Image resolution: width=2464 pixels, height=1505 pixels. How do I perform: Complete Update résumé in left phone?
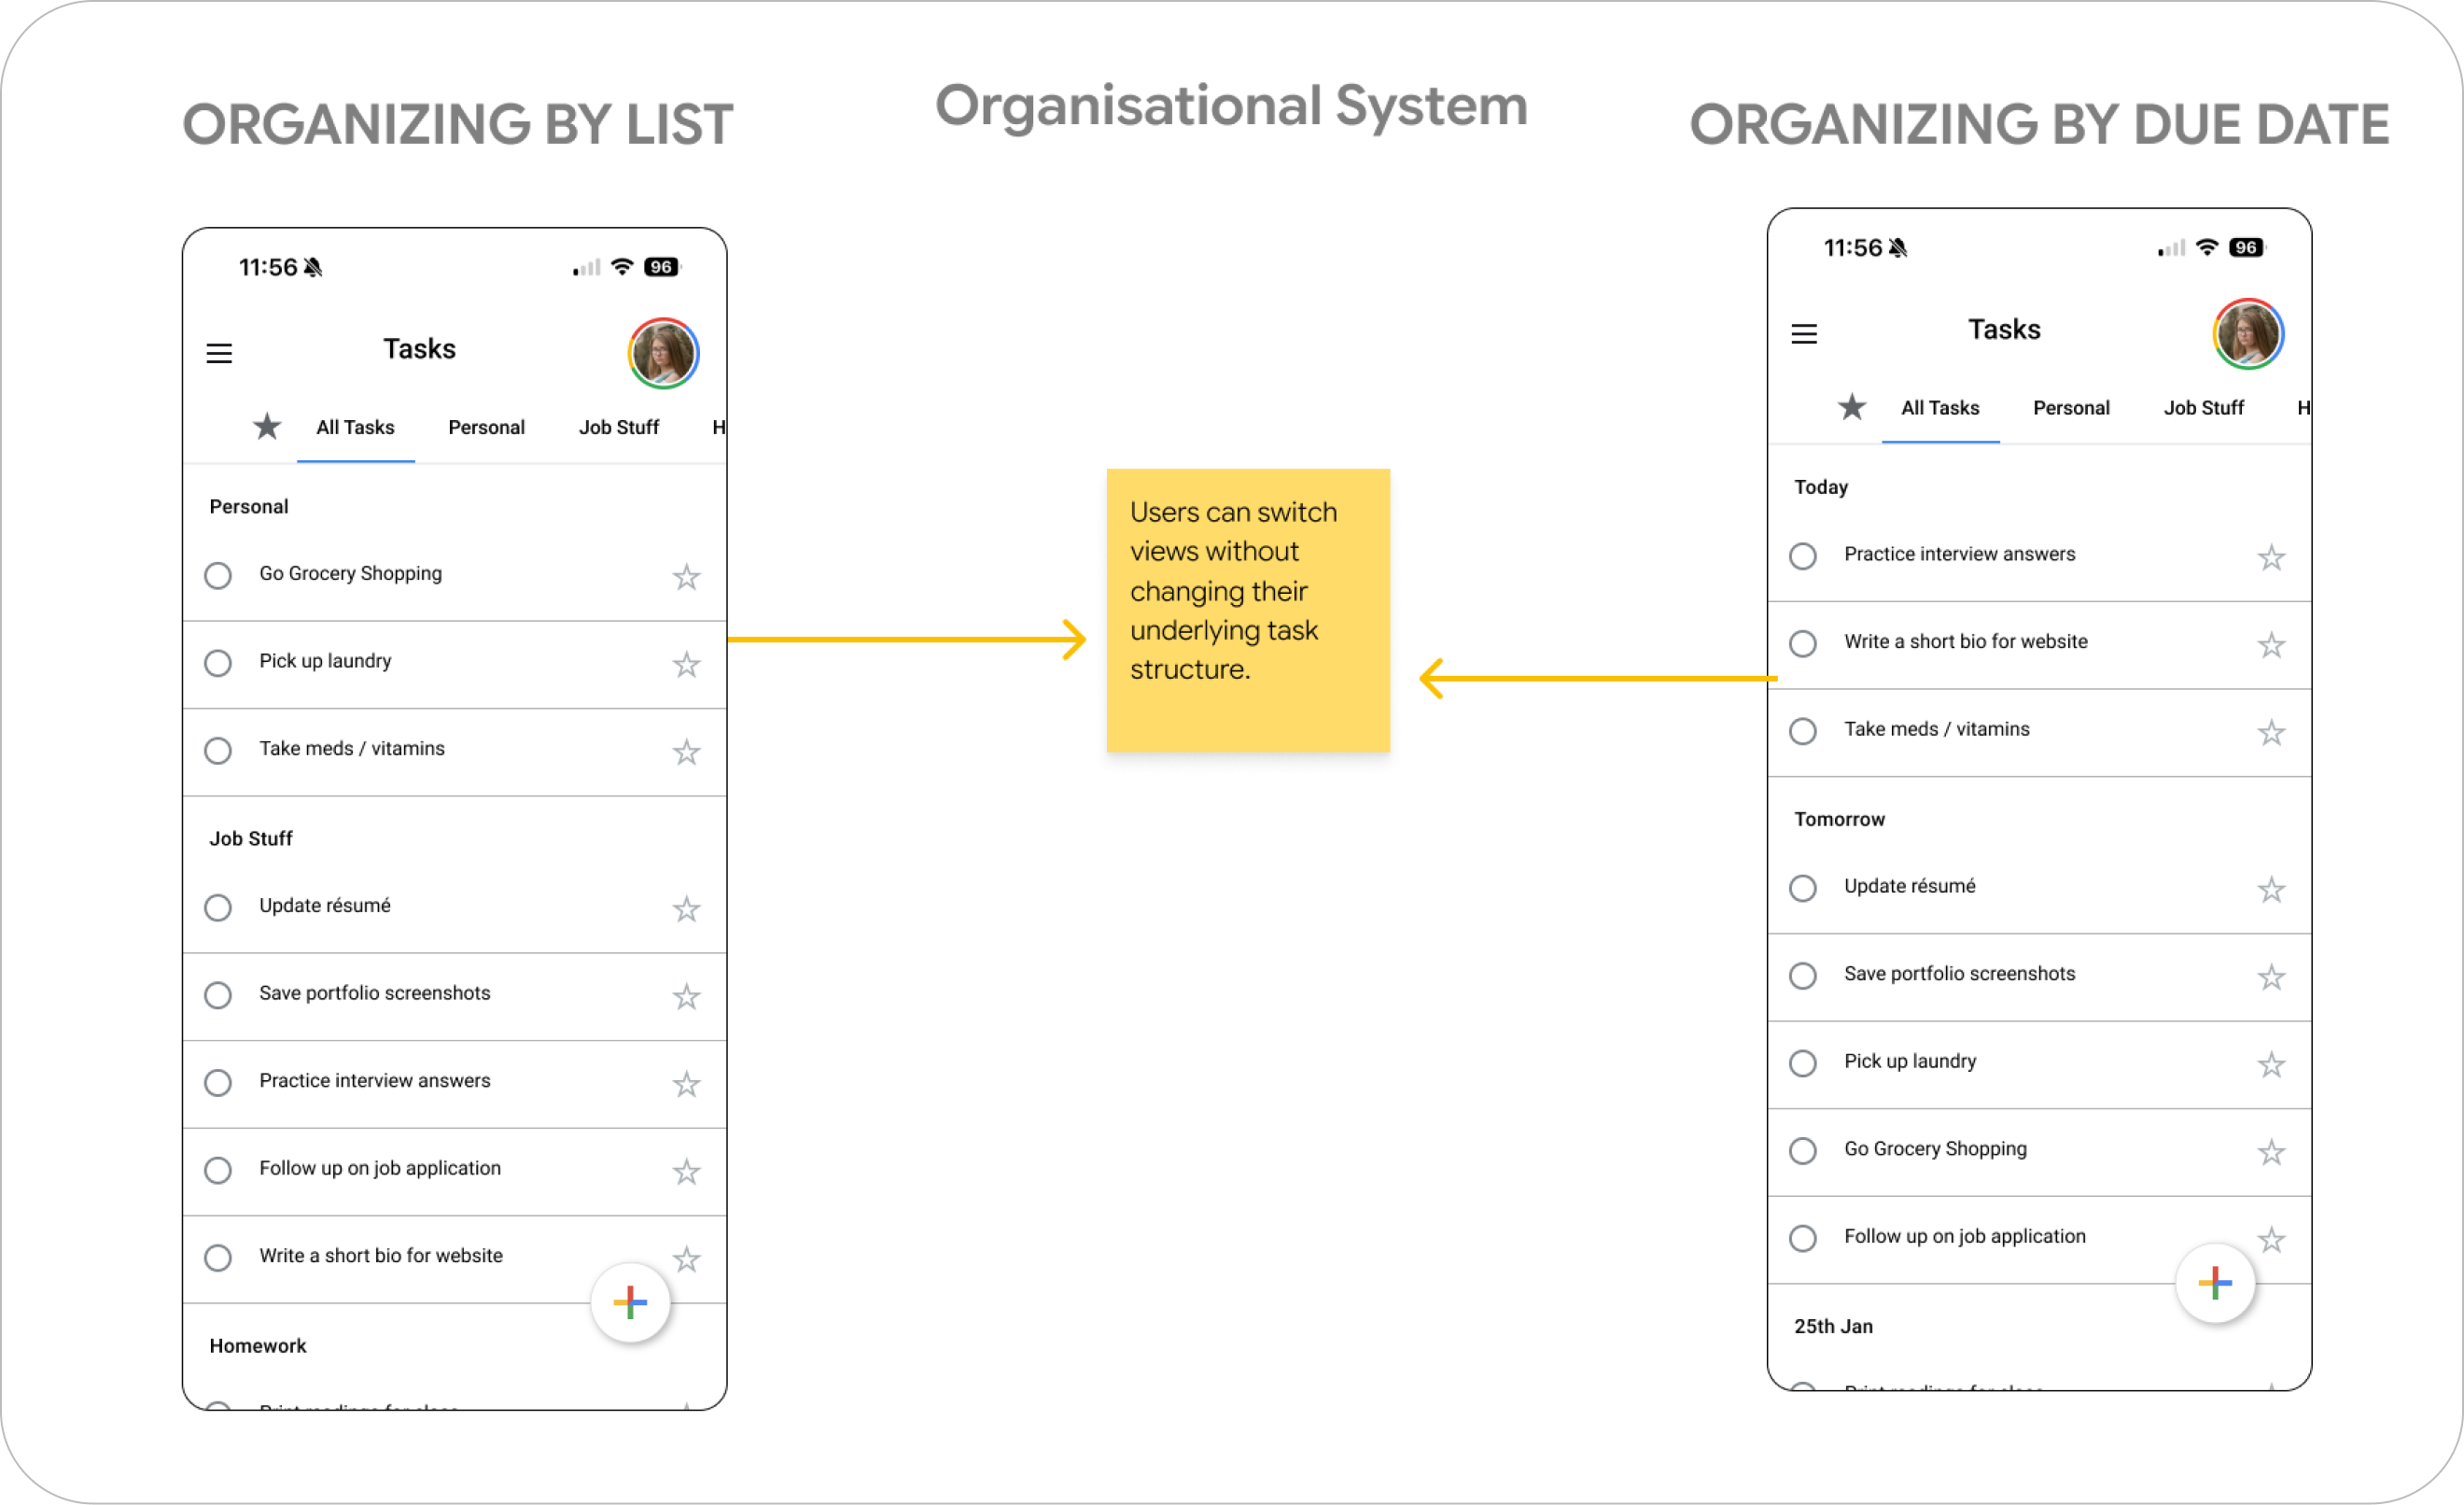[x=218, y=908]
